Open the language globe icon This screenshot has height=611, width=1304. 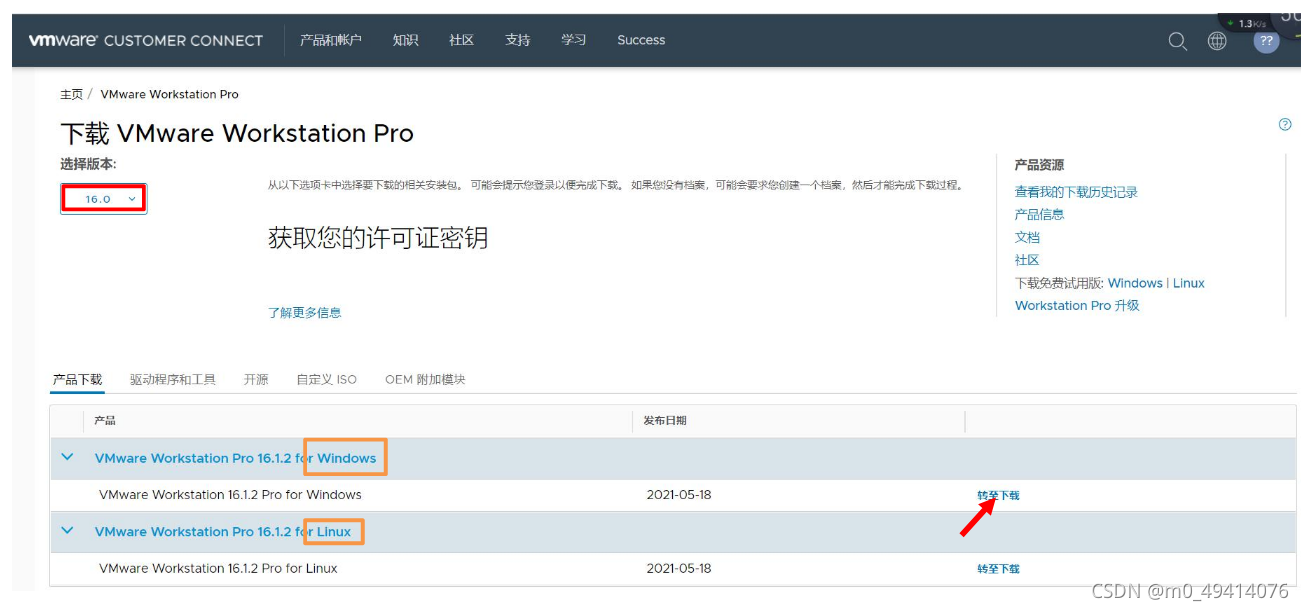coord(1217,41)
